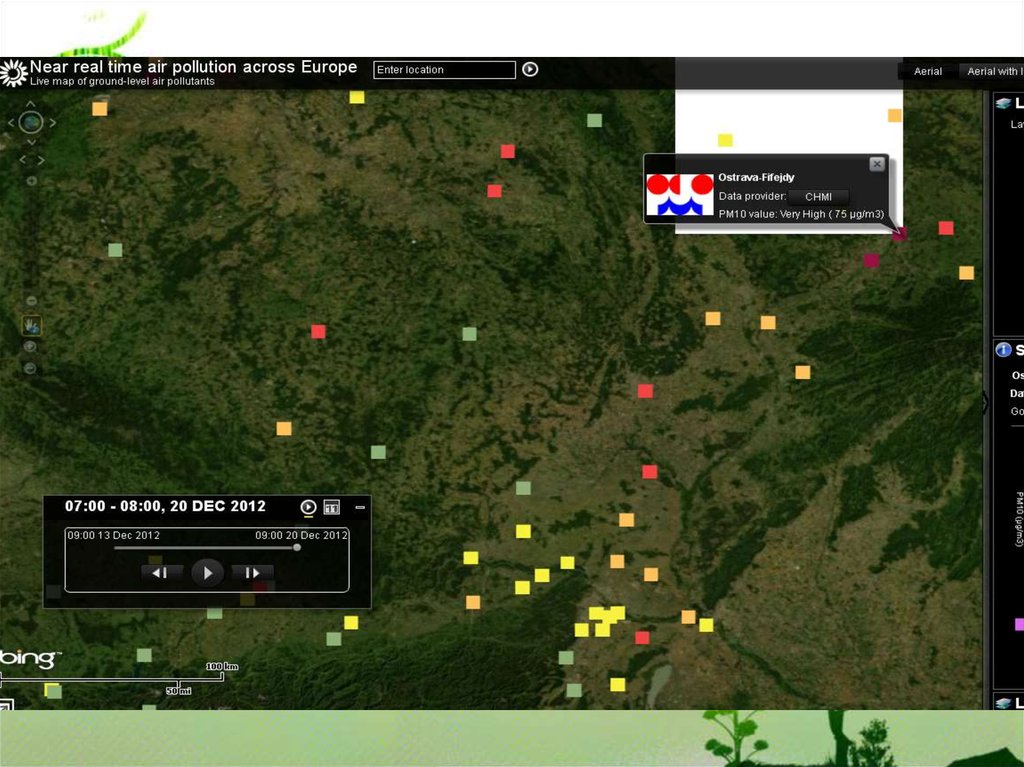Submit the location search arrow button
The width and height of the screenshot is (1024, 767).
coord(530,69)
